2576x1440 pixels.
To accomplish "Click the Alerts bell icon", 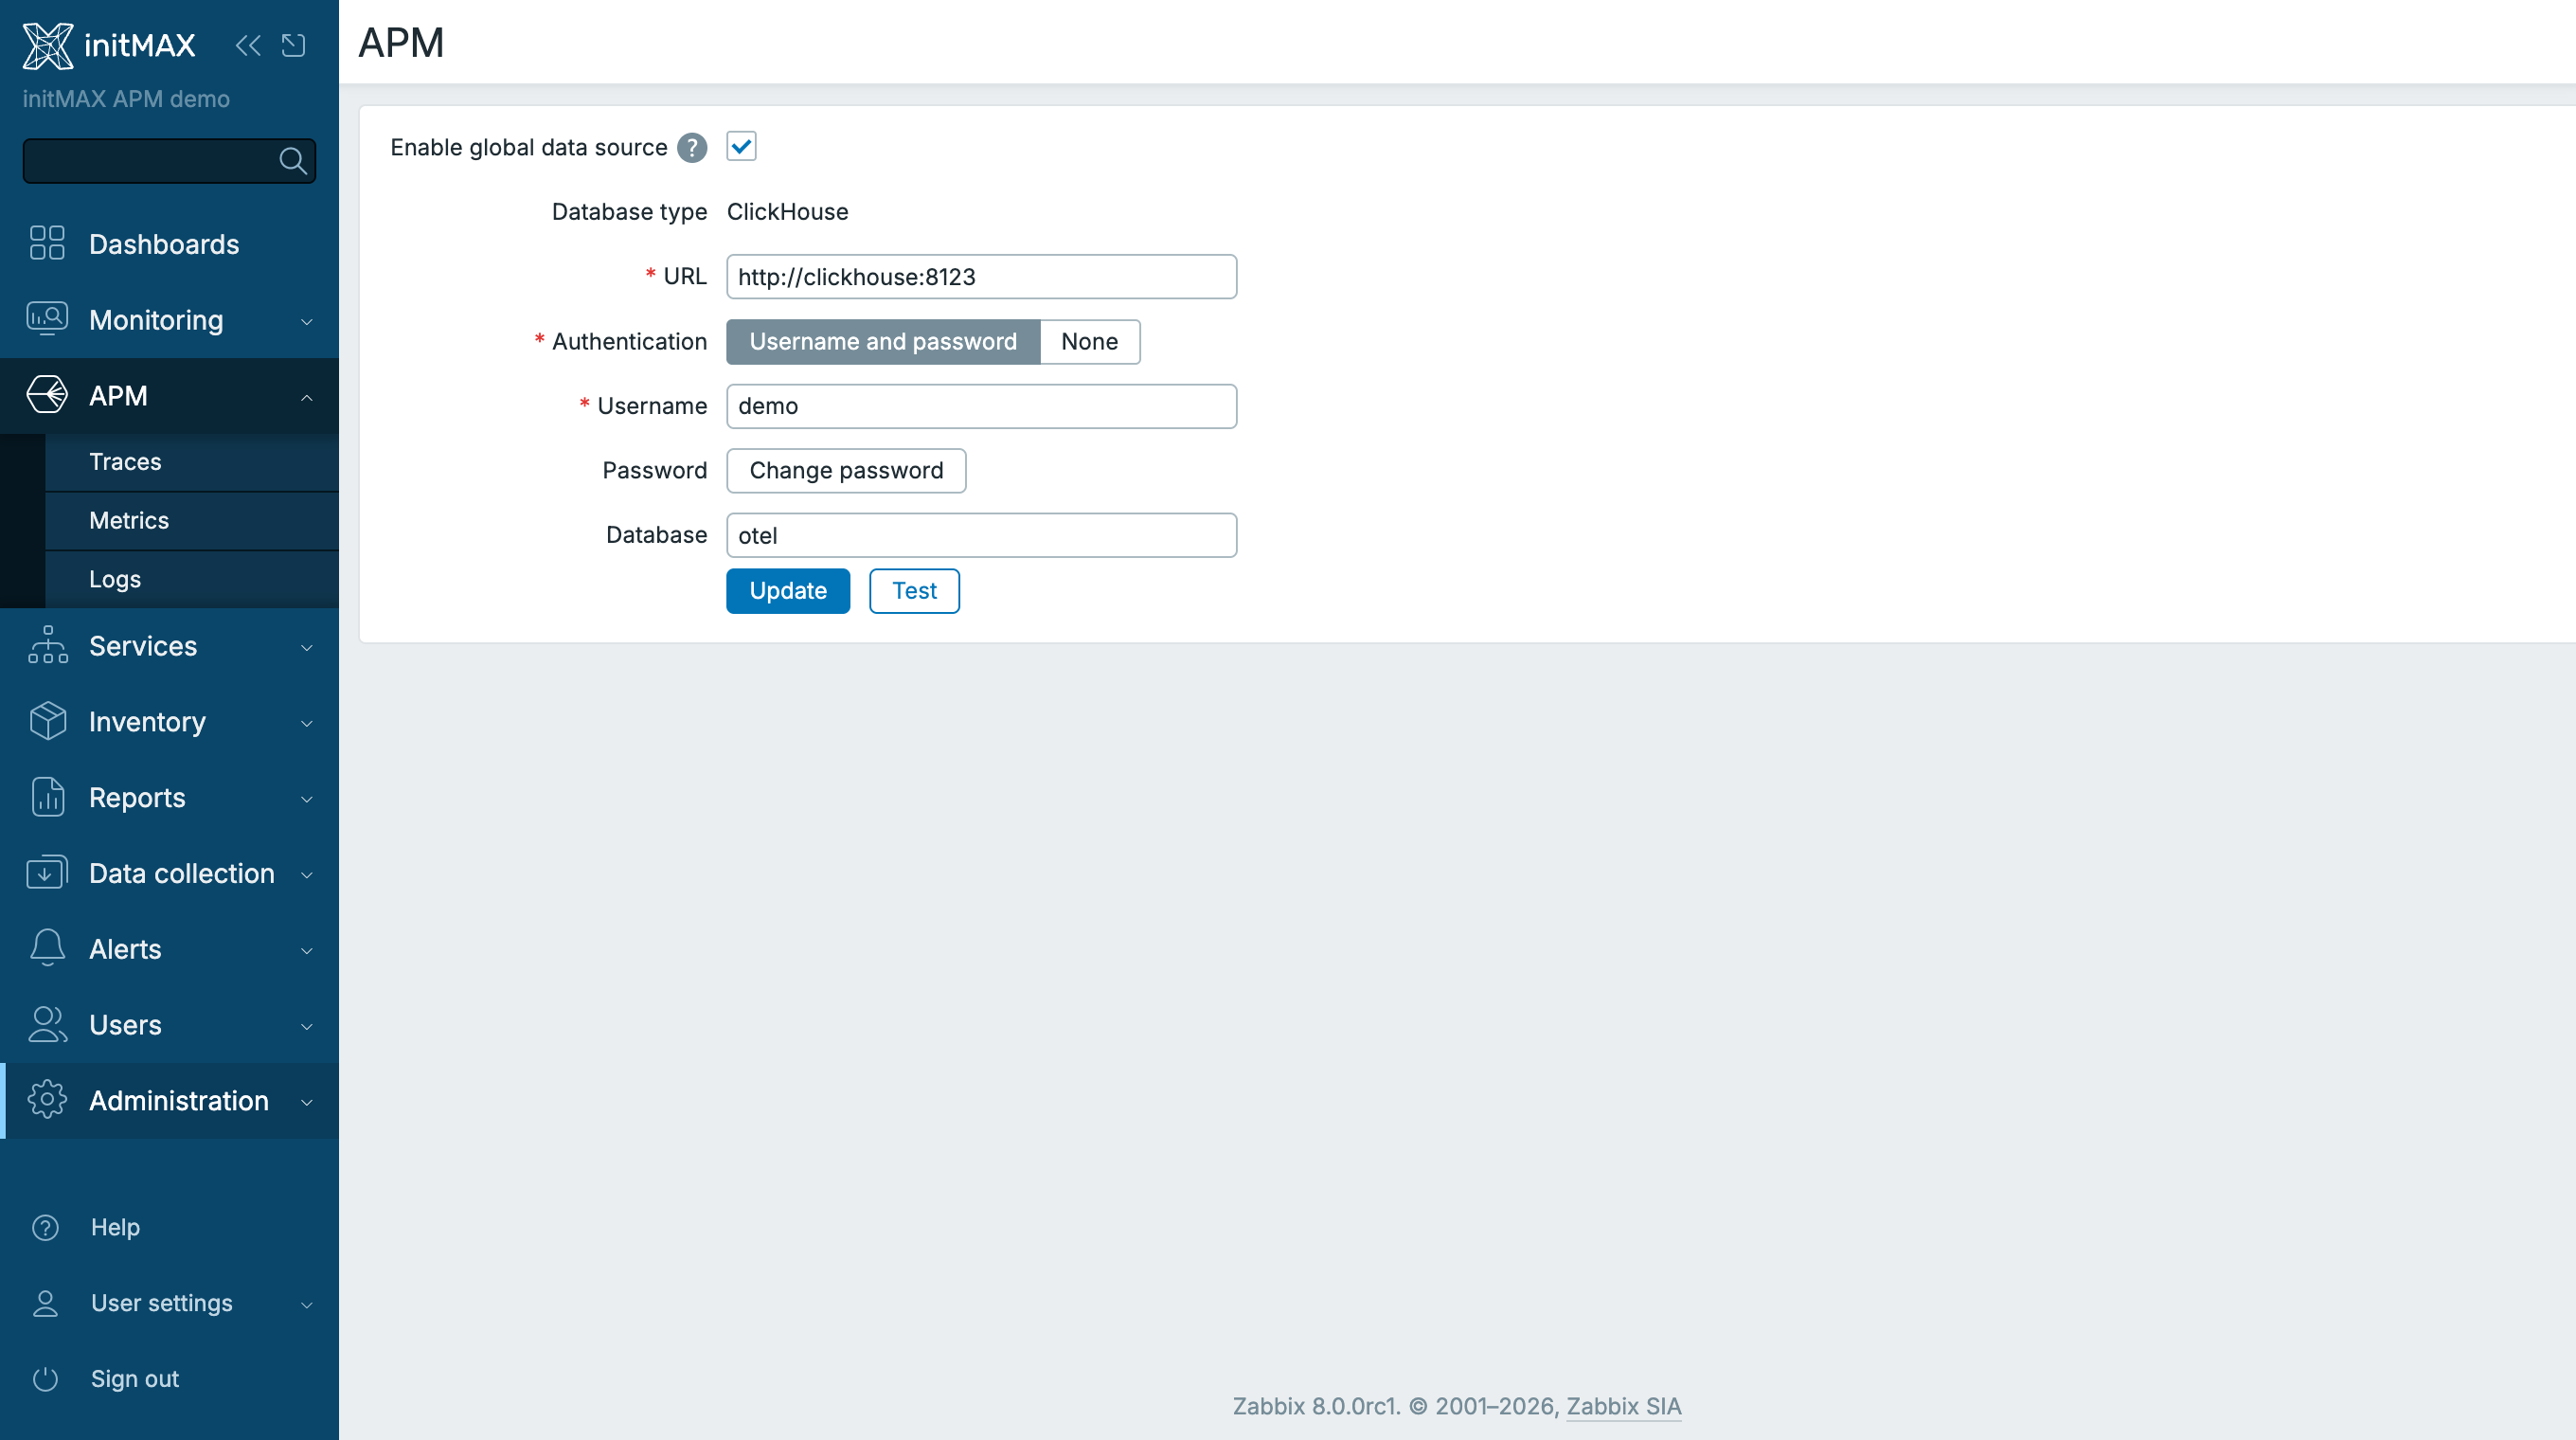I will 47,948.
